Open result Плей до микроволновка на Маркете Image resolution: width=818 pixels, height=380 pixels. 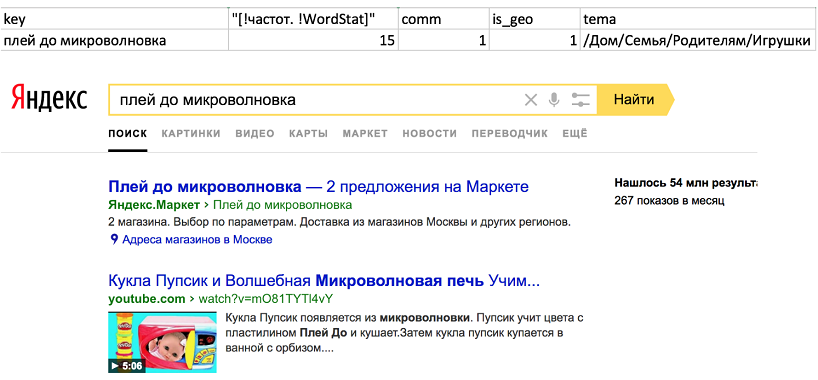[319, 186]
